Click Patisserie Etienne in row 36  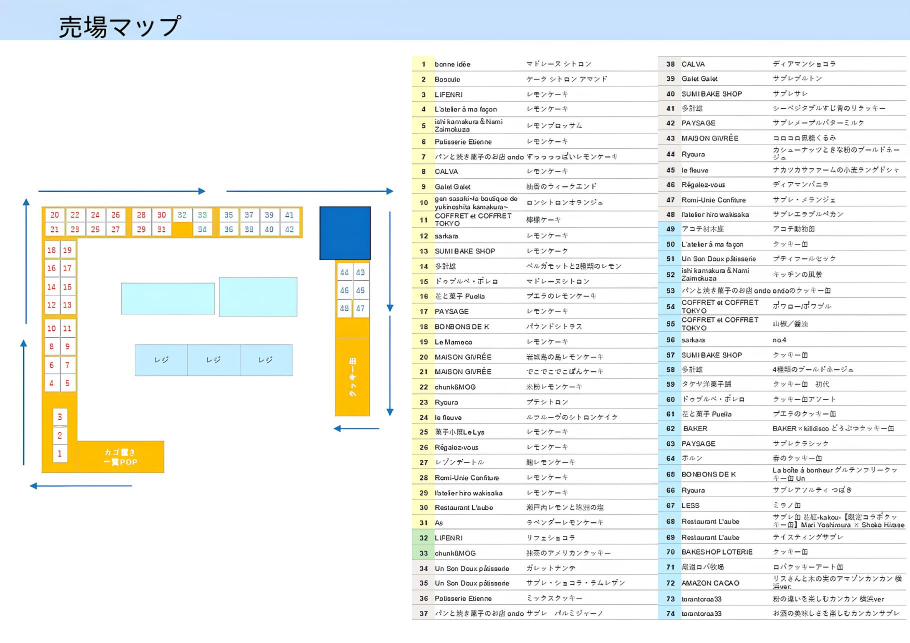point(463,598)
